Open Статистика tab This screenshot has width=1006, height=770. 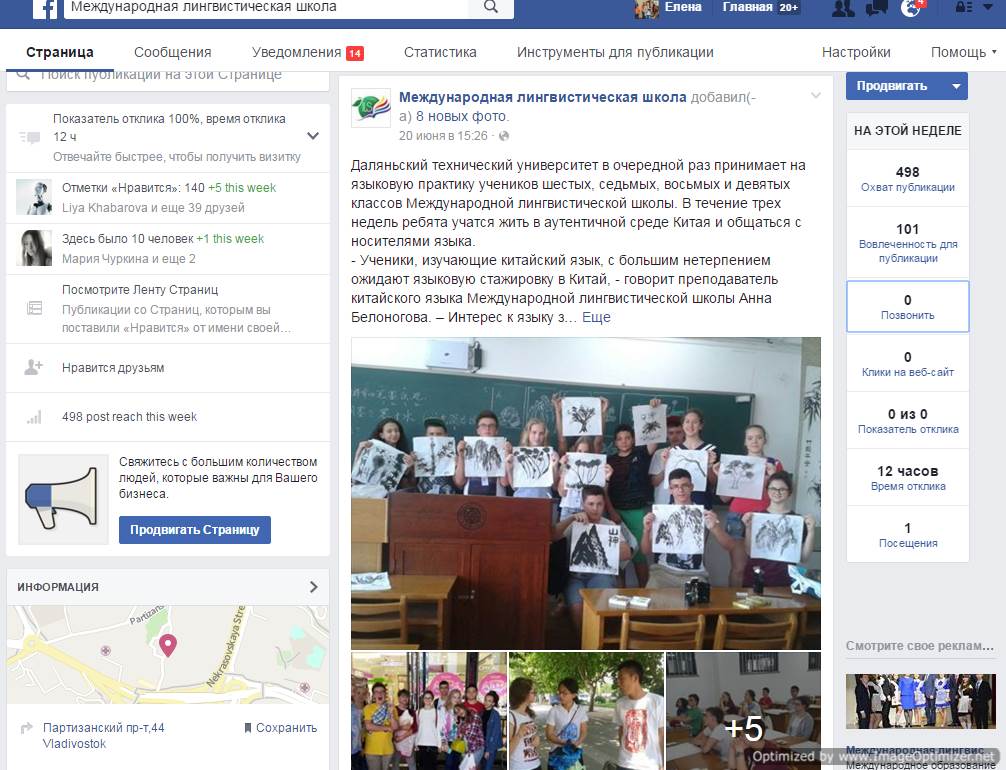click(440, 53)
